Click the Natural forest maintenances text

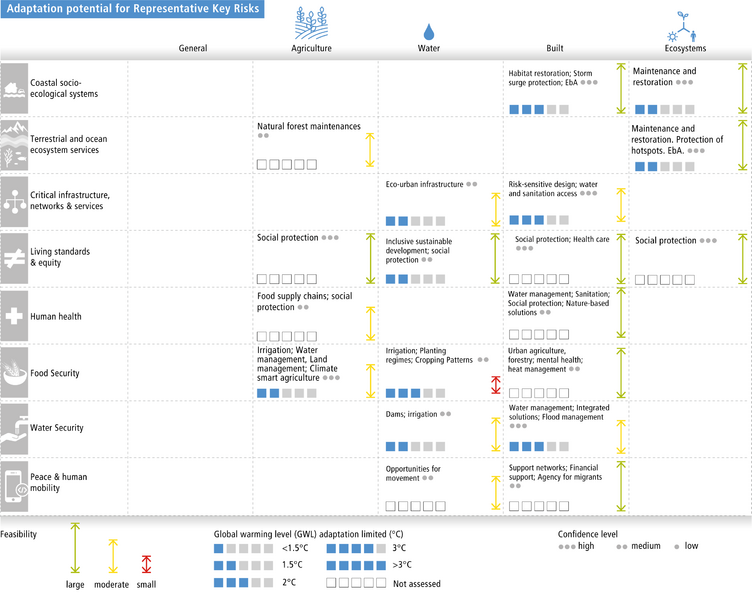coord(309,126)
